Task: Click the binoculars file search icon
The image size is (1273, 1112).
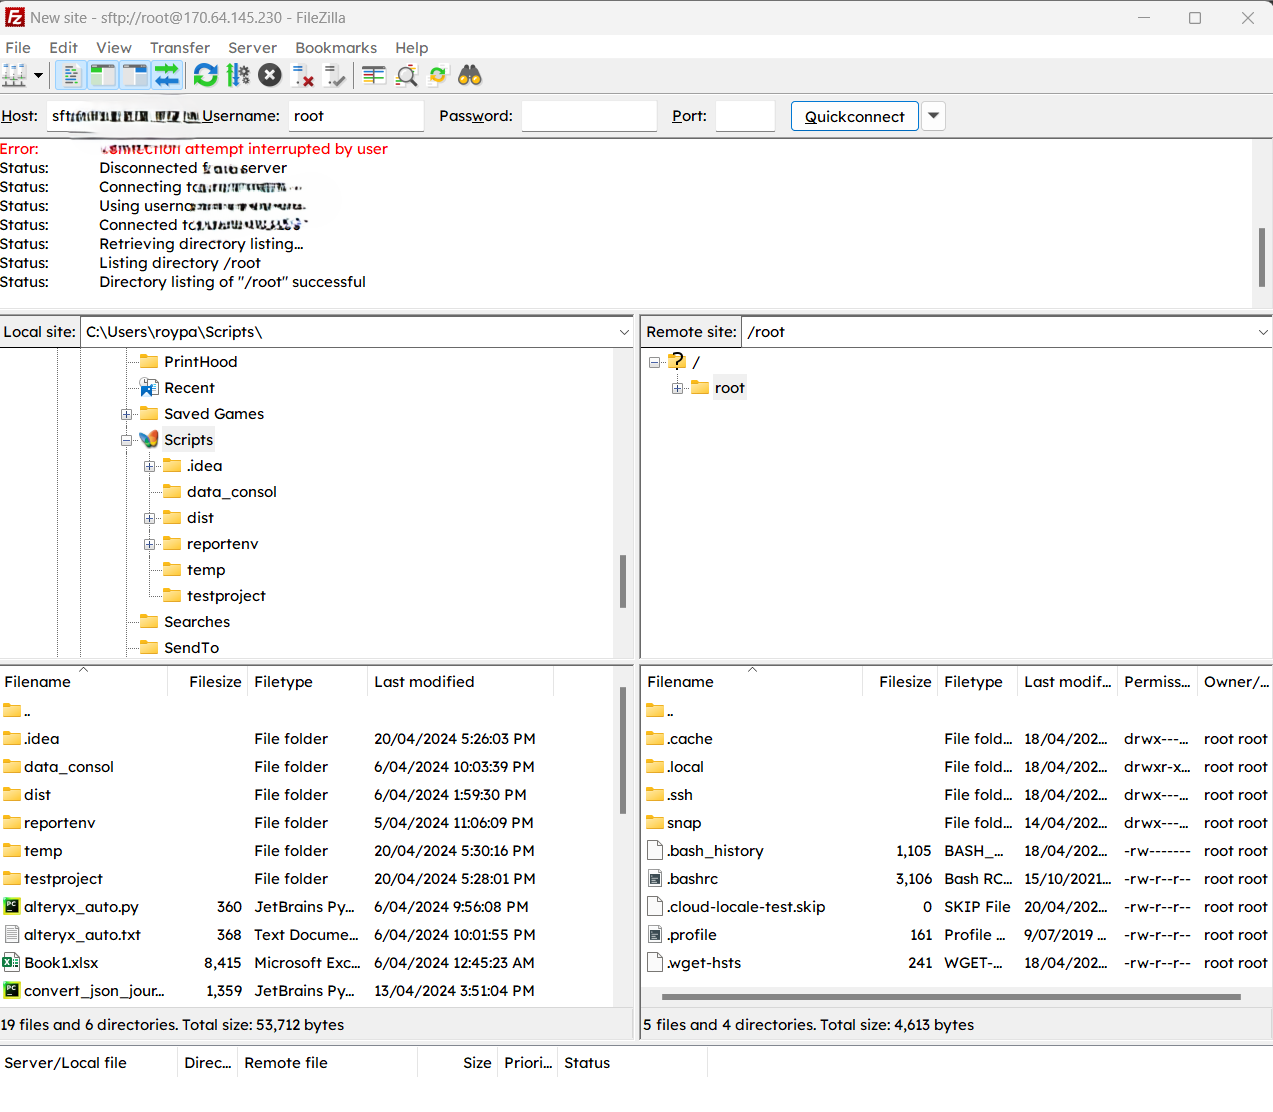Action: (x=470, y=76)
